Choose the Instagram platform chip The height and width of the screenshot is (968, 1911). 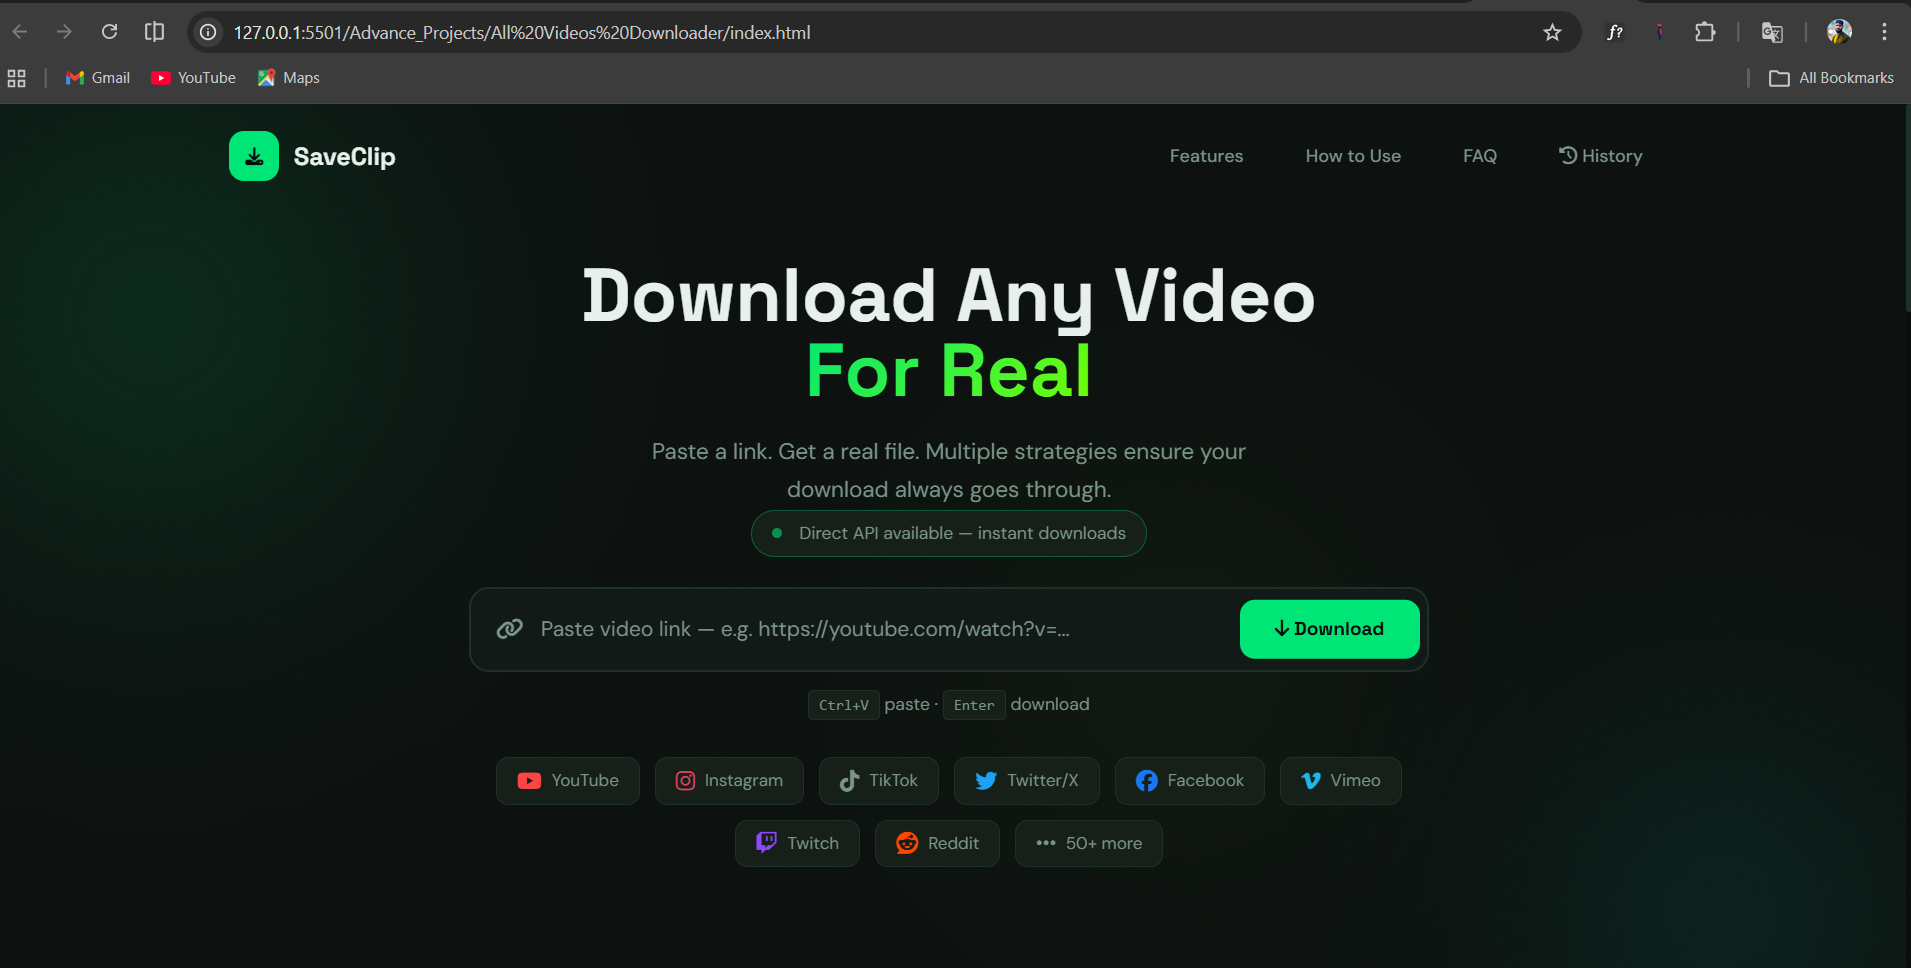(x=729, y=781)
